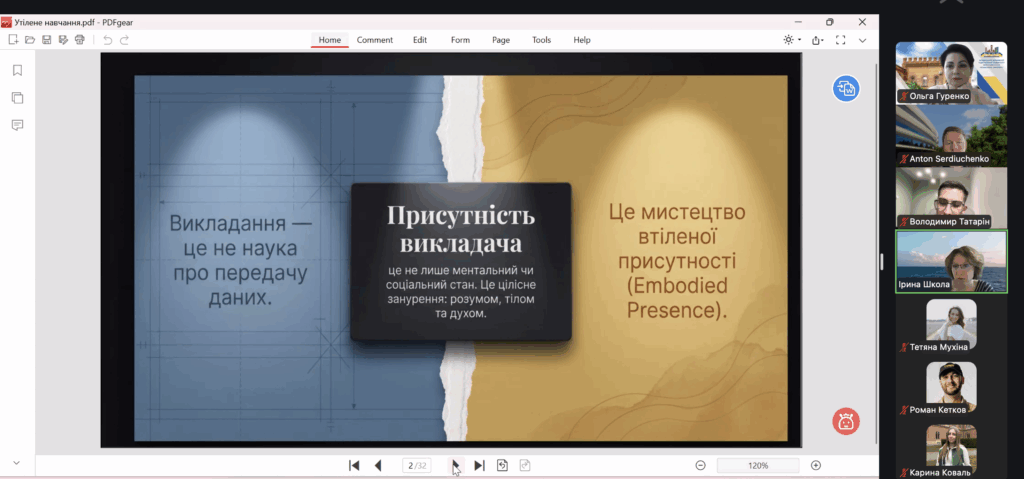Show the page thumbnails panel
Viewport: 1024px width, 479px height.
(x=17, y=97)
